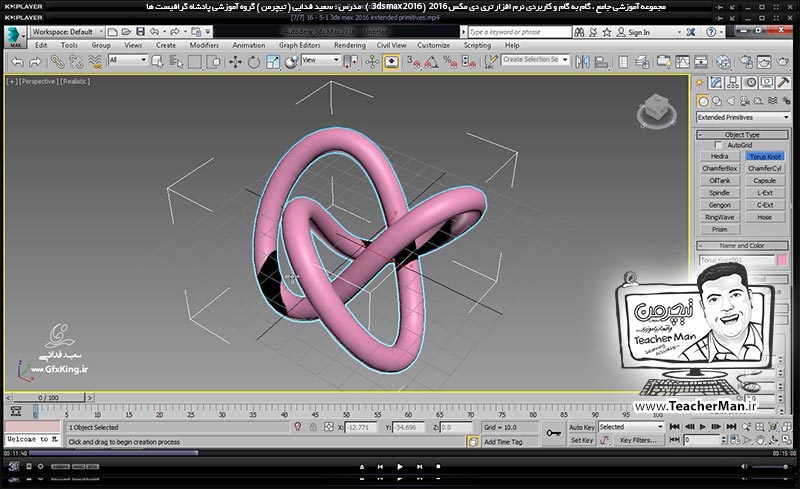Click the Mirror tool icon

point(582,62)
